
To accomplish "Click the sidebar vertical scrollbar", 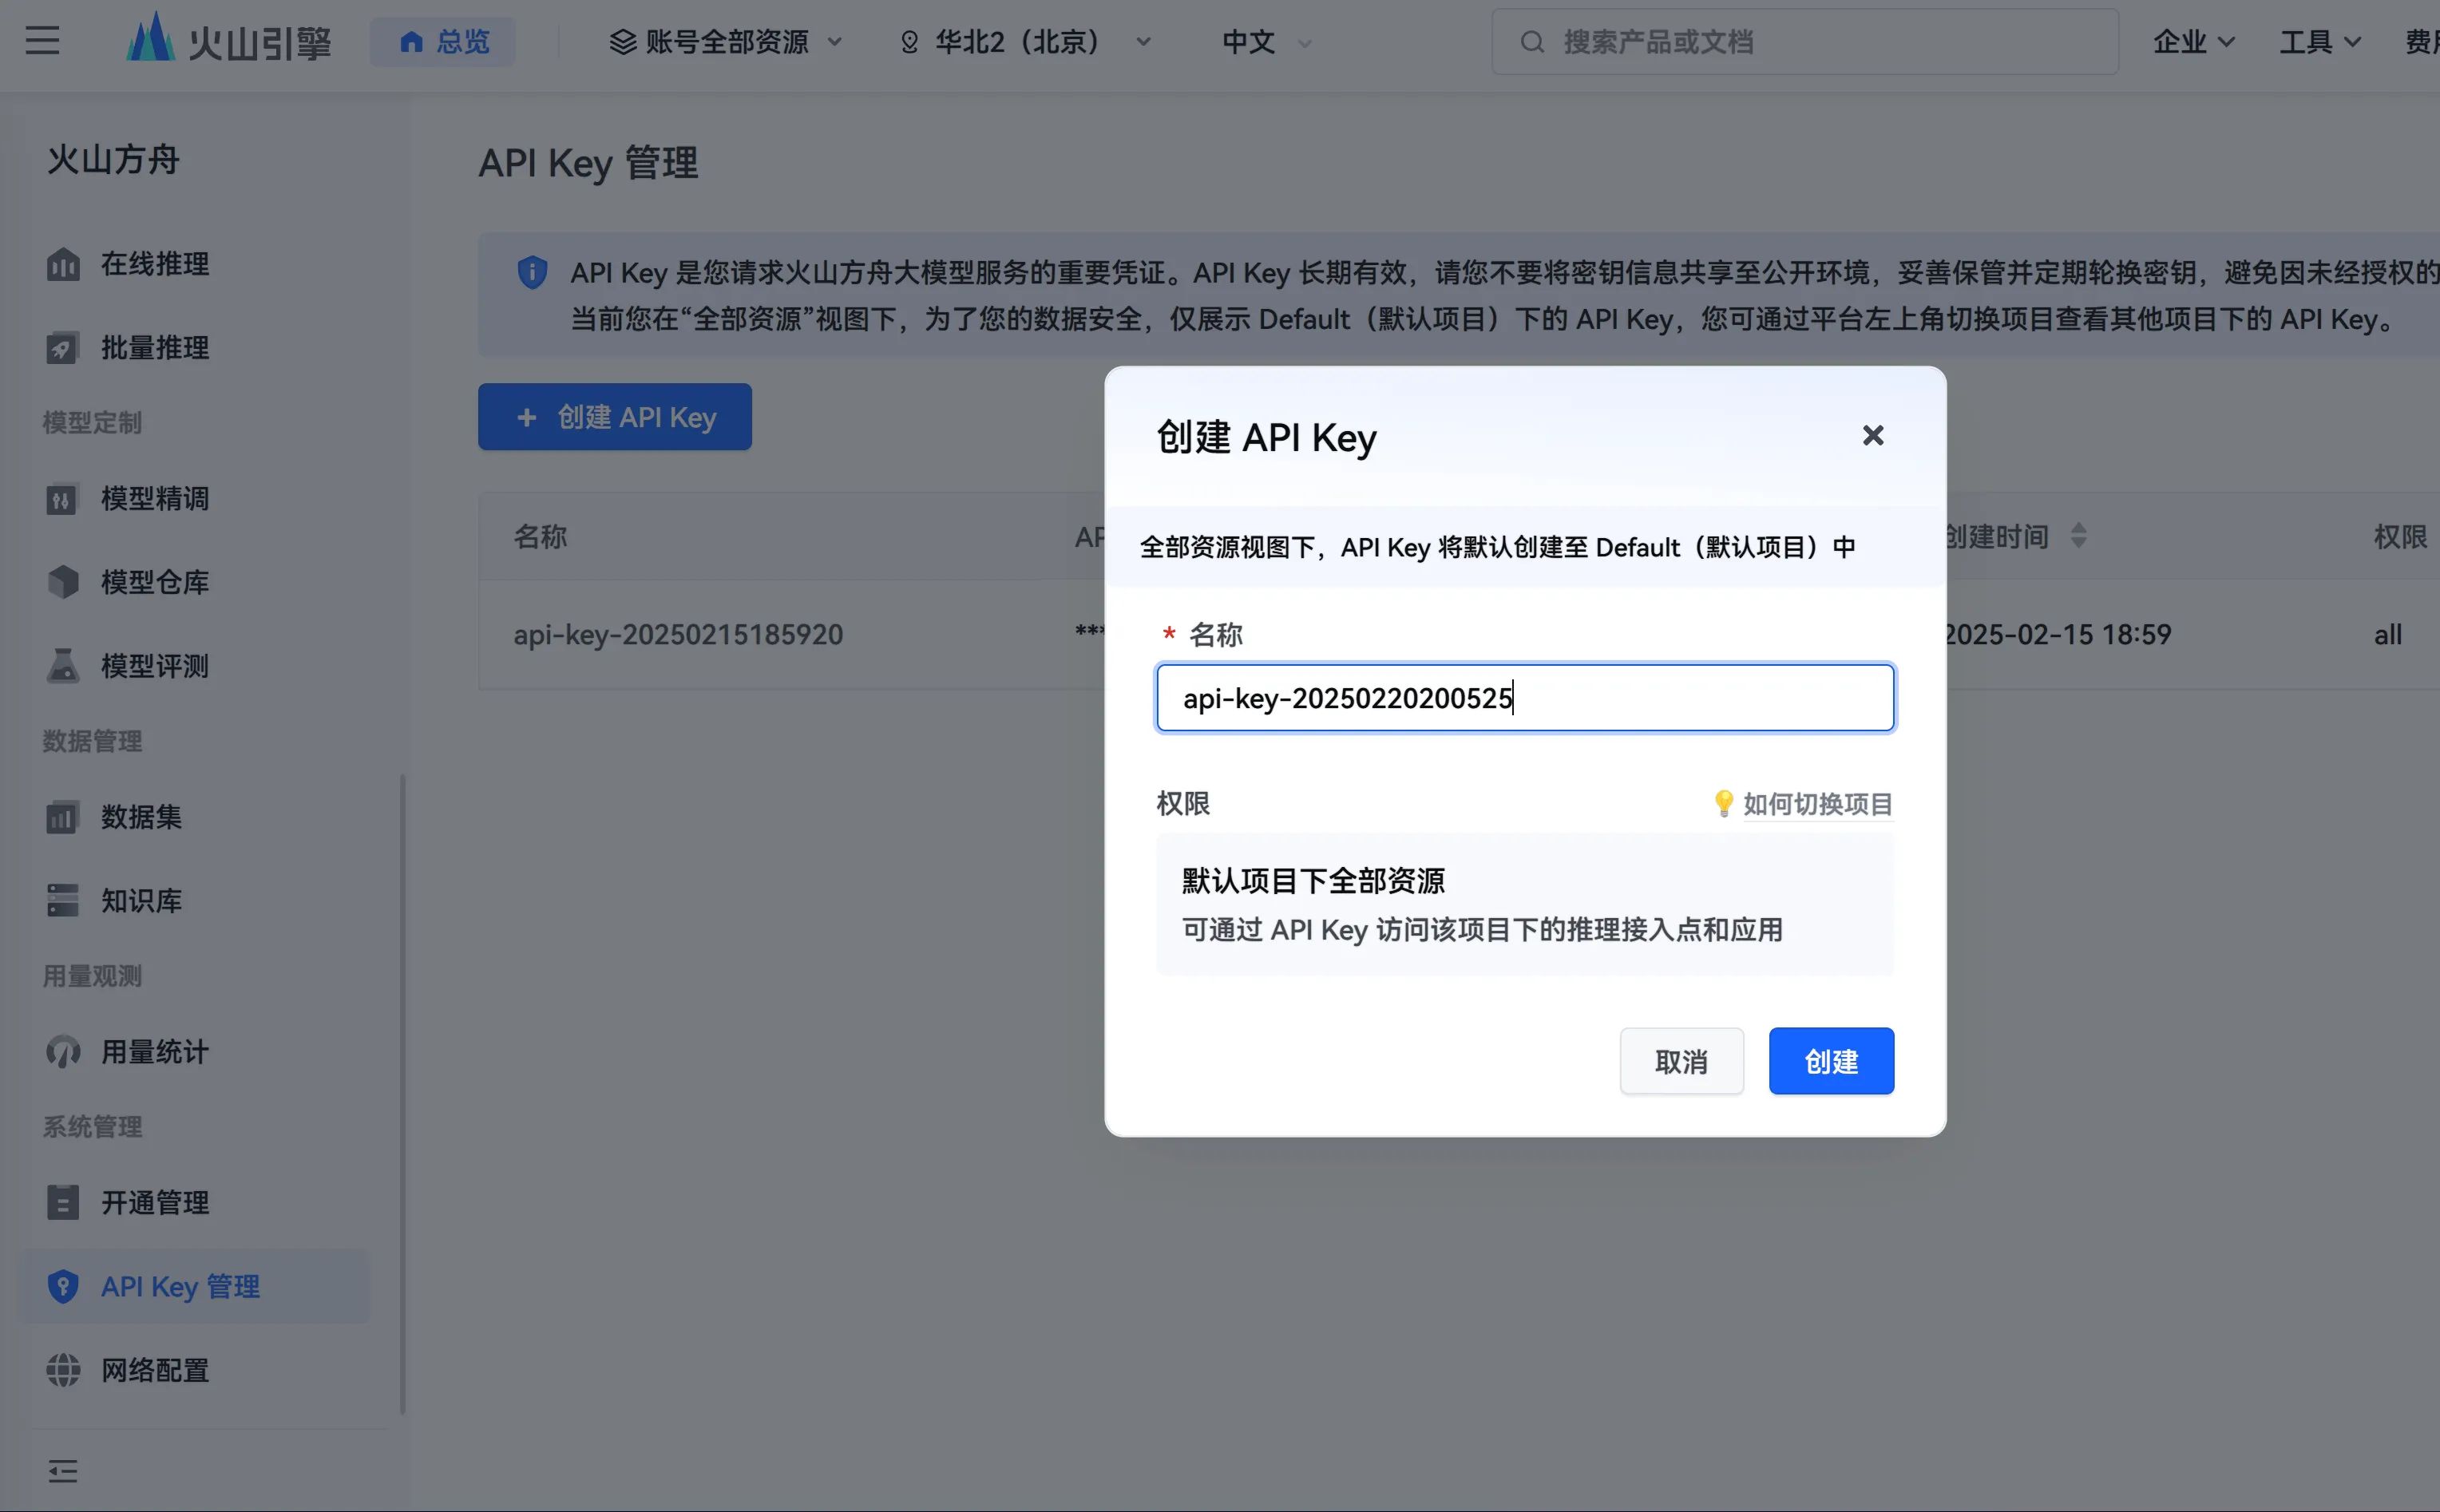I will [x=403, y=1094].
